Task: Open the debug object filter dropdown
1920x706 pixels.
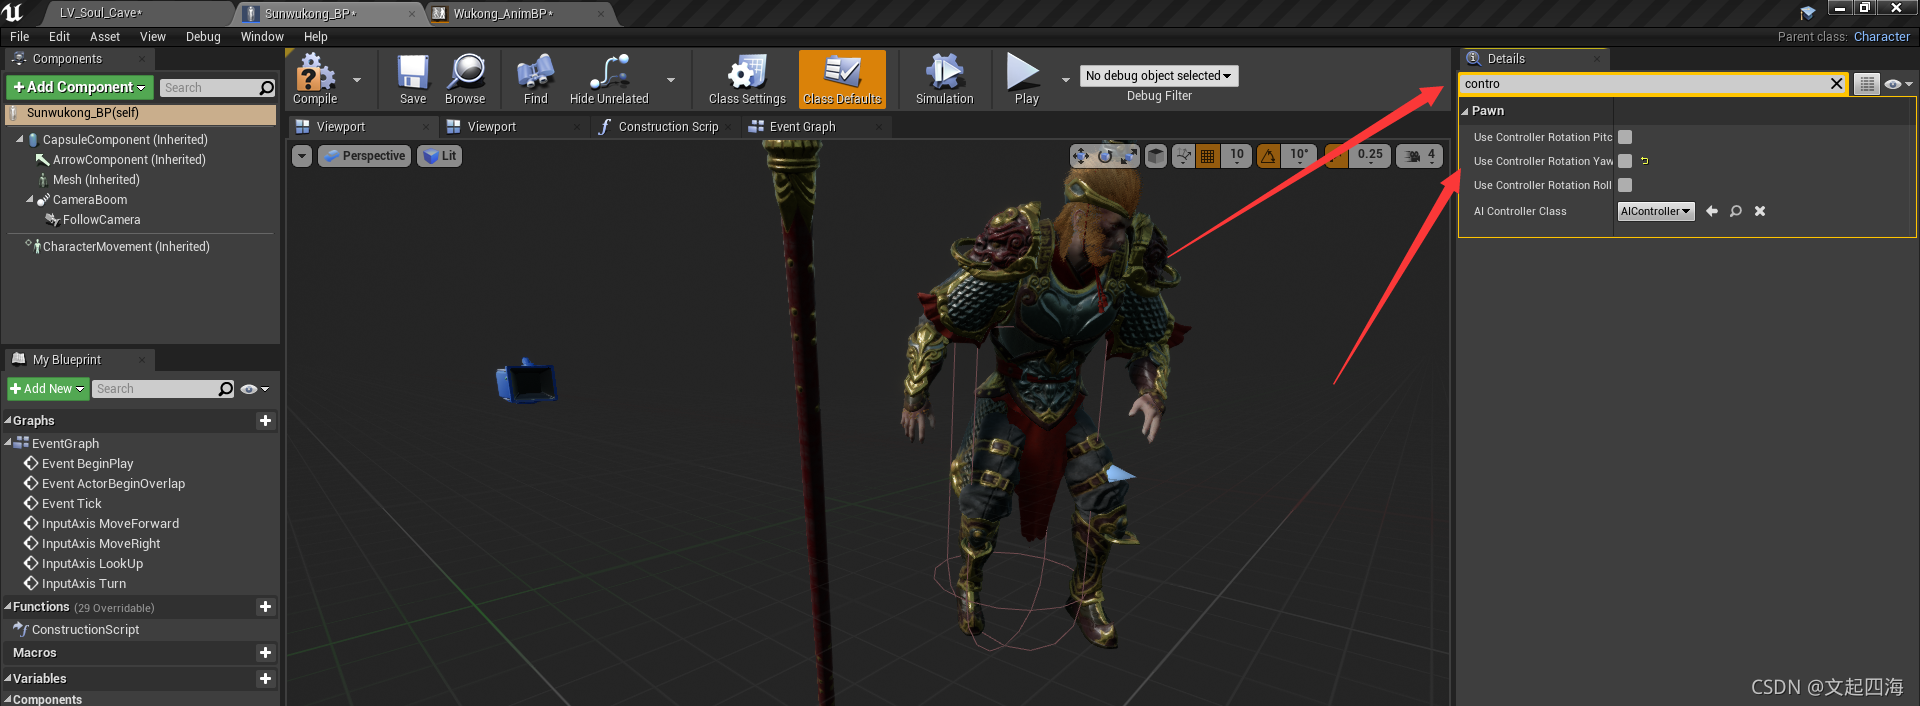Action: click(1158, 76)
